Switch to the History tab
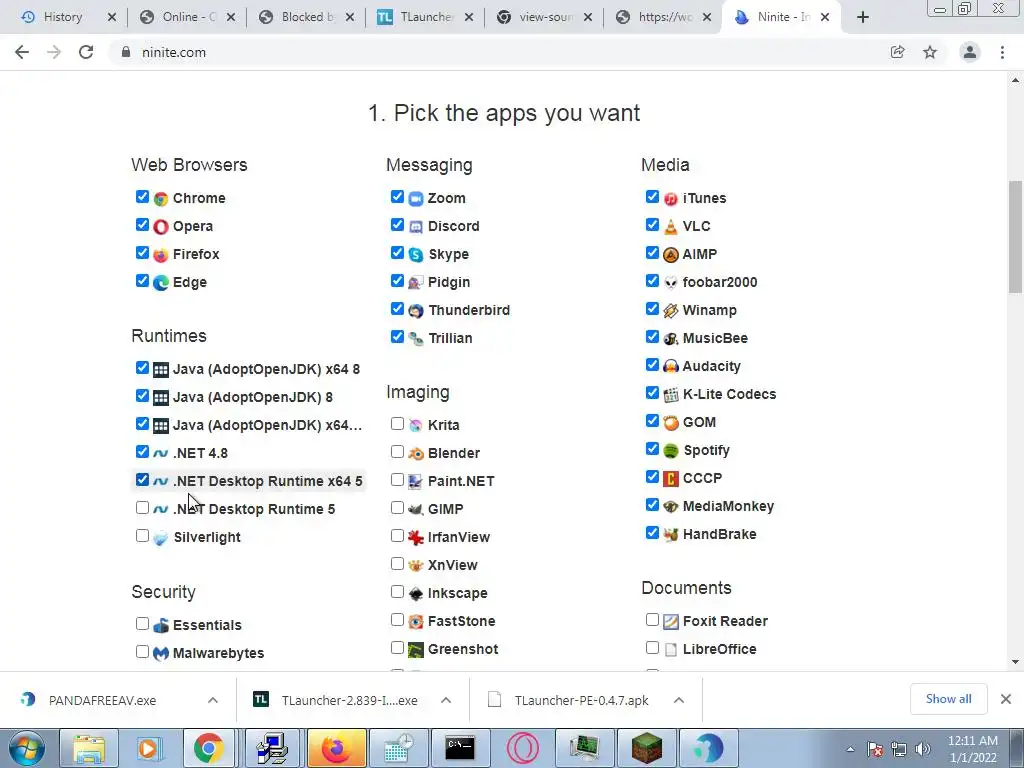Image resolution: width=1024 pixels, height=768 pixels. pos(63,17)
